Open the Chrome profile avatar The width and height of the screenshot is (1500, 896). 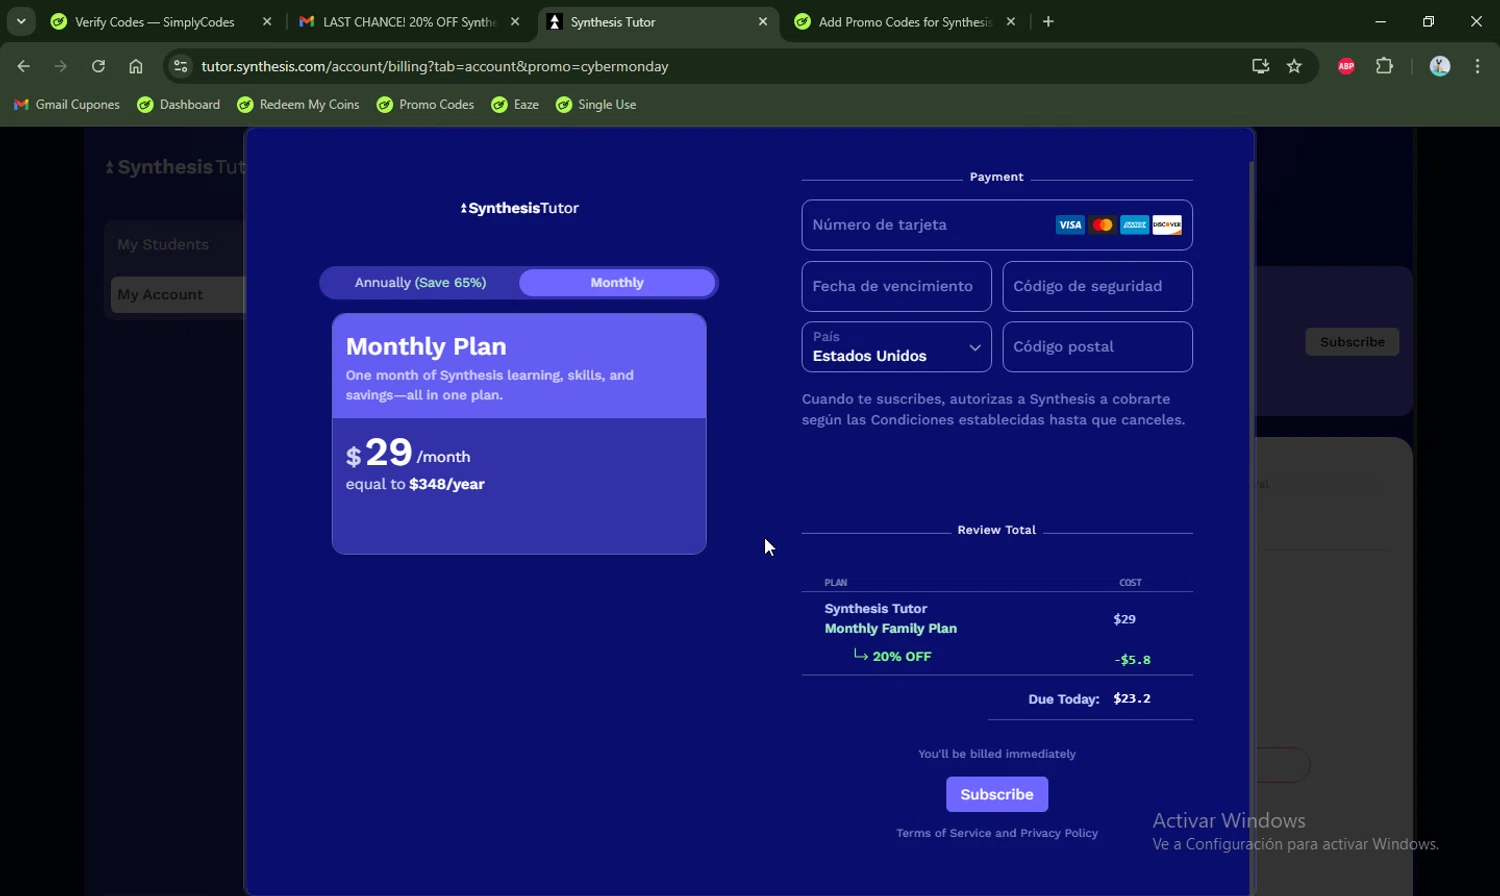pyautogui.click(x=1440, y=66)
